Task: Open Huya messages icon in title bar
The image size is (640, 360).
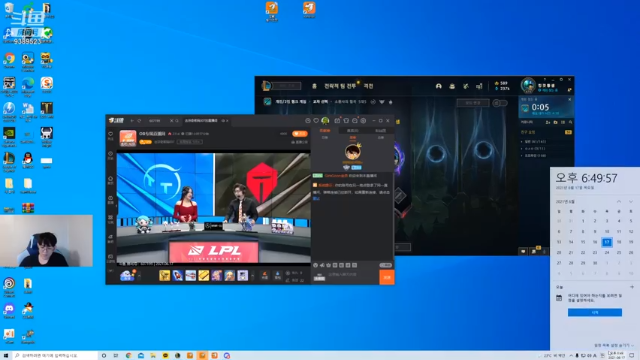Action: click(x=355, y=121)
